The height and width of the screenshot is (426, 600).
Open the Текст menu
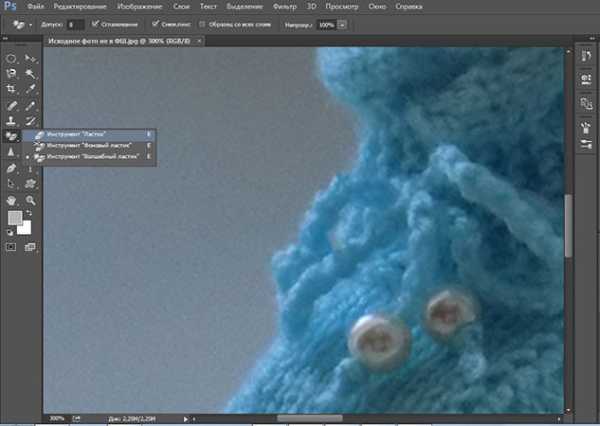tap(208, 6)
